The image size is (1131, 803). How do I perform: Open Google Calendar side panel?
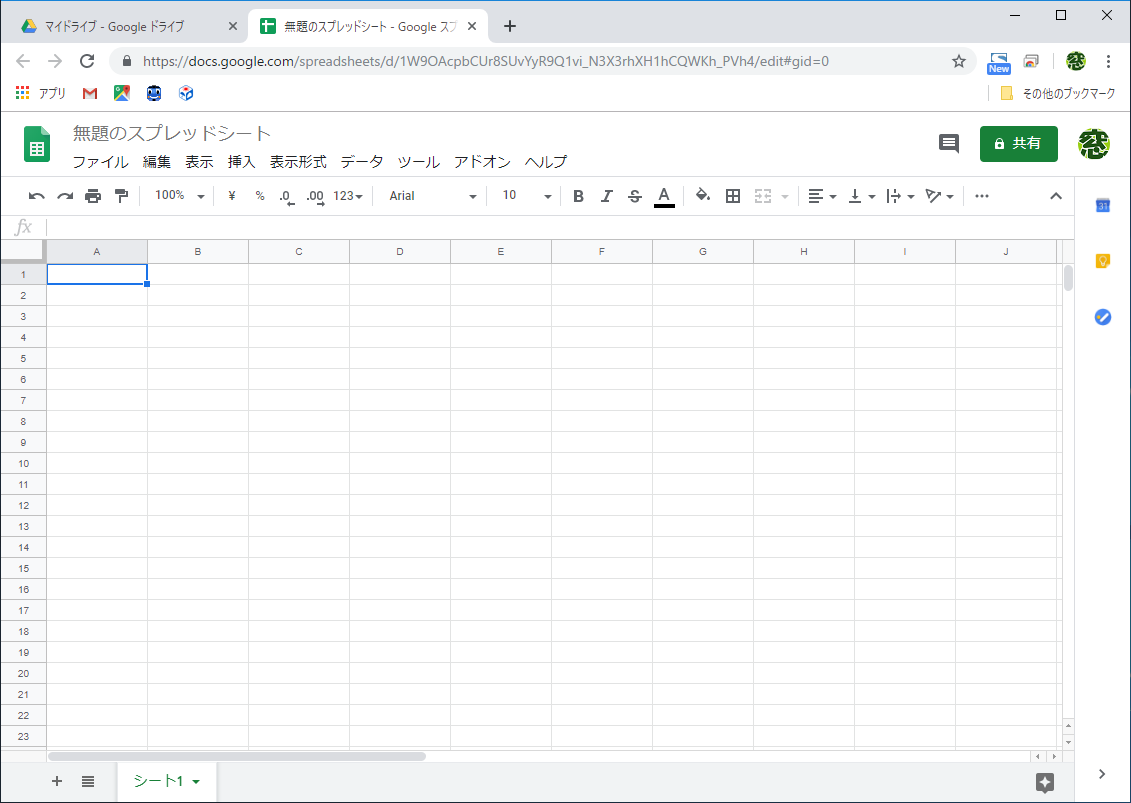pos(1101,205)
